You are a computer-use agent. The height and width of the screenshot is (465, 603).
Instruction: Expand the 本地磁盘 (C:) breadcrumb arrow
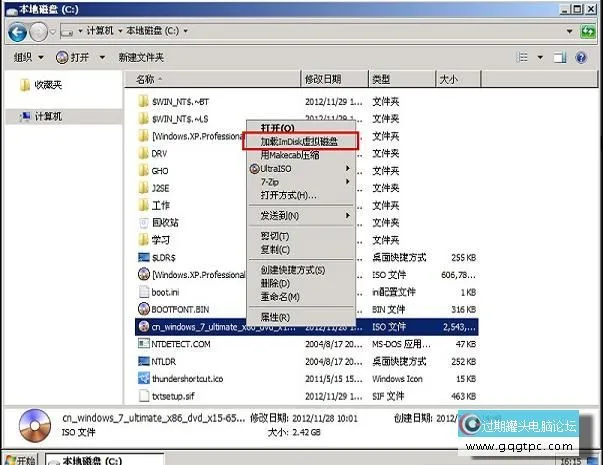pos(185,31)
